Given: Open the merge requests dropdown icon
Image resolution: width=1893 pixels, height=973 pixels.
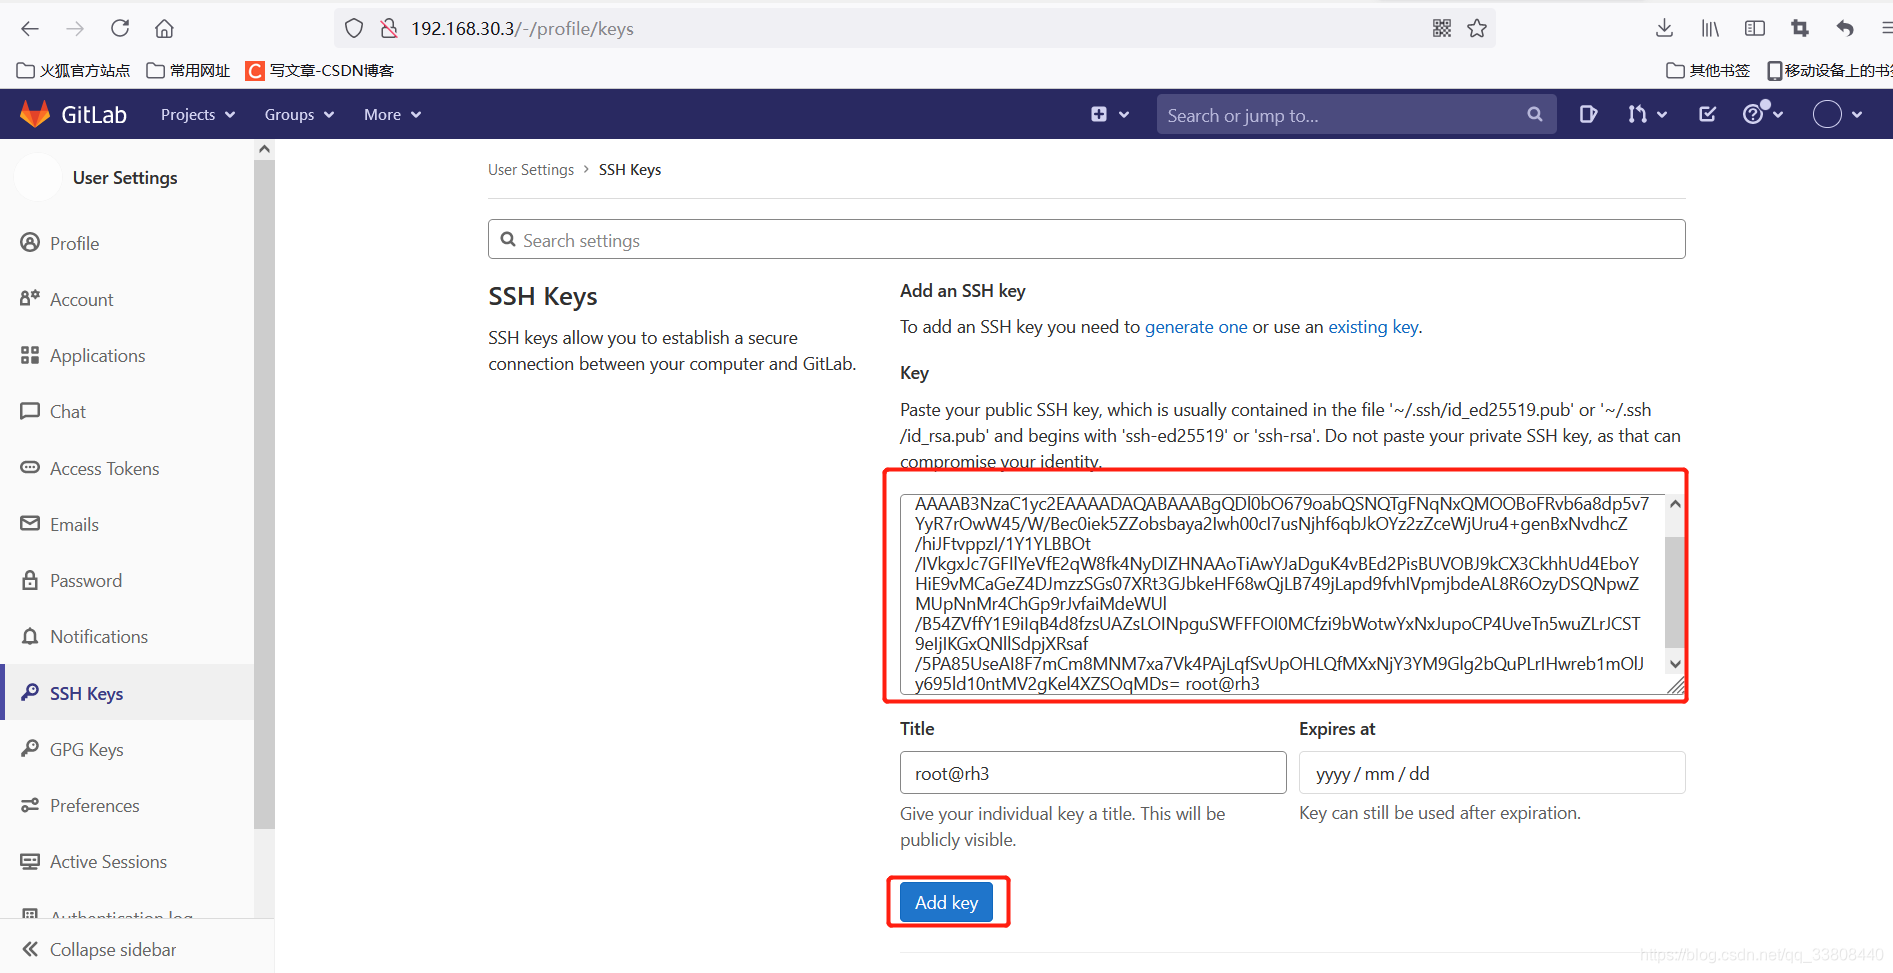Looking at the screenshot, I should pyautogui.click(x=1647, y=114).
